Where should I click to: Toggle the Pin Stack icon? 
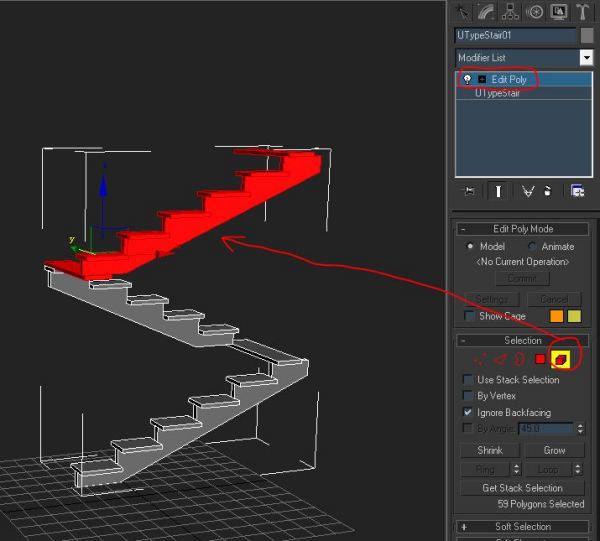[x=470, y=191]
